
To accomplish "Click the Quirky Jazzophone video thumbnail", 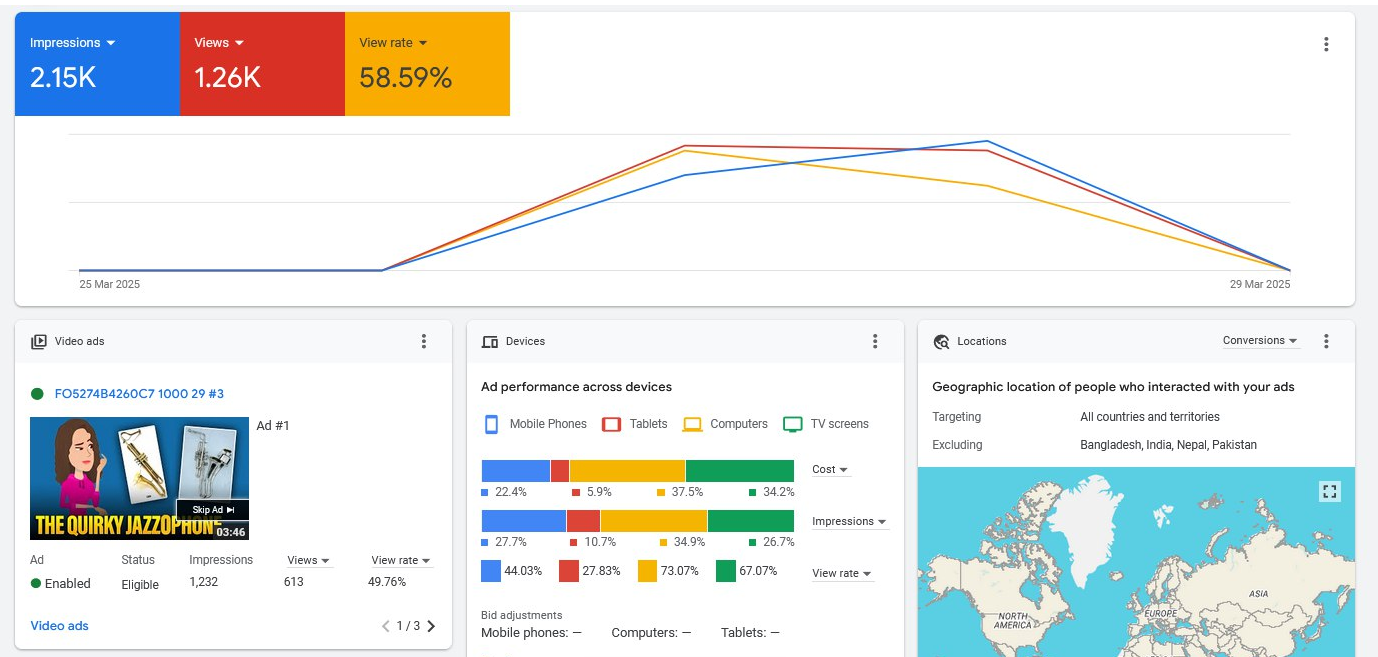I will 139,478.
